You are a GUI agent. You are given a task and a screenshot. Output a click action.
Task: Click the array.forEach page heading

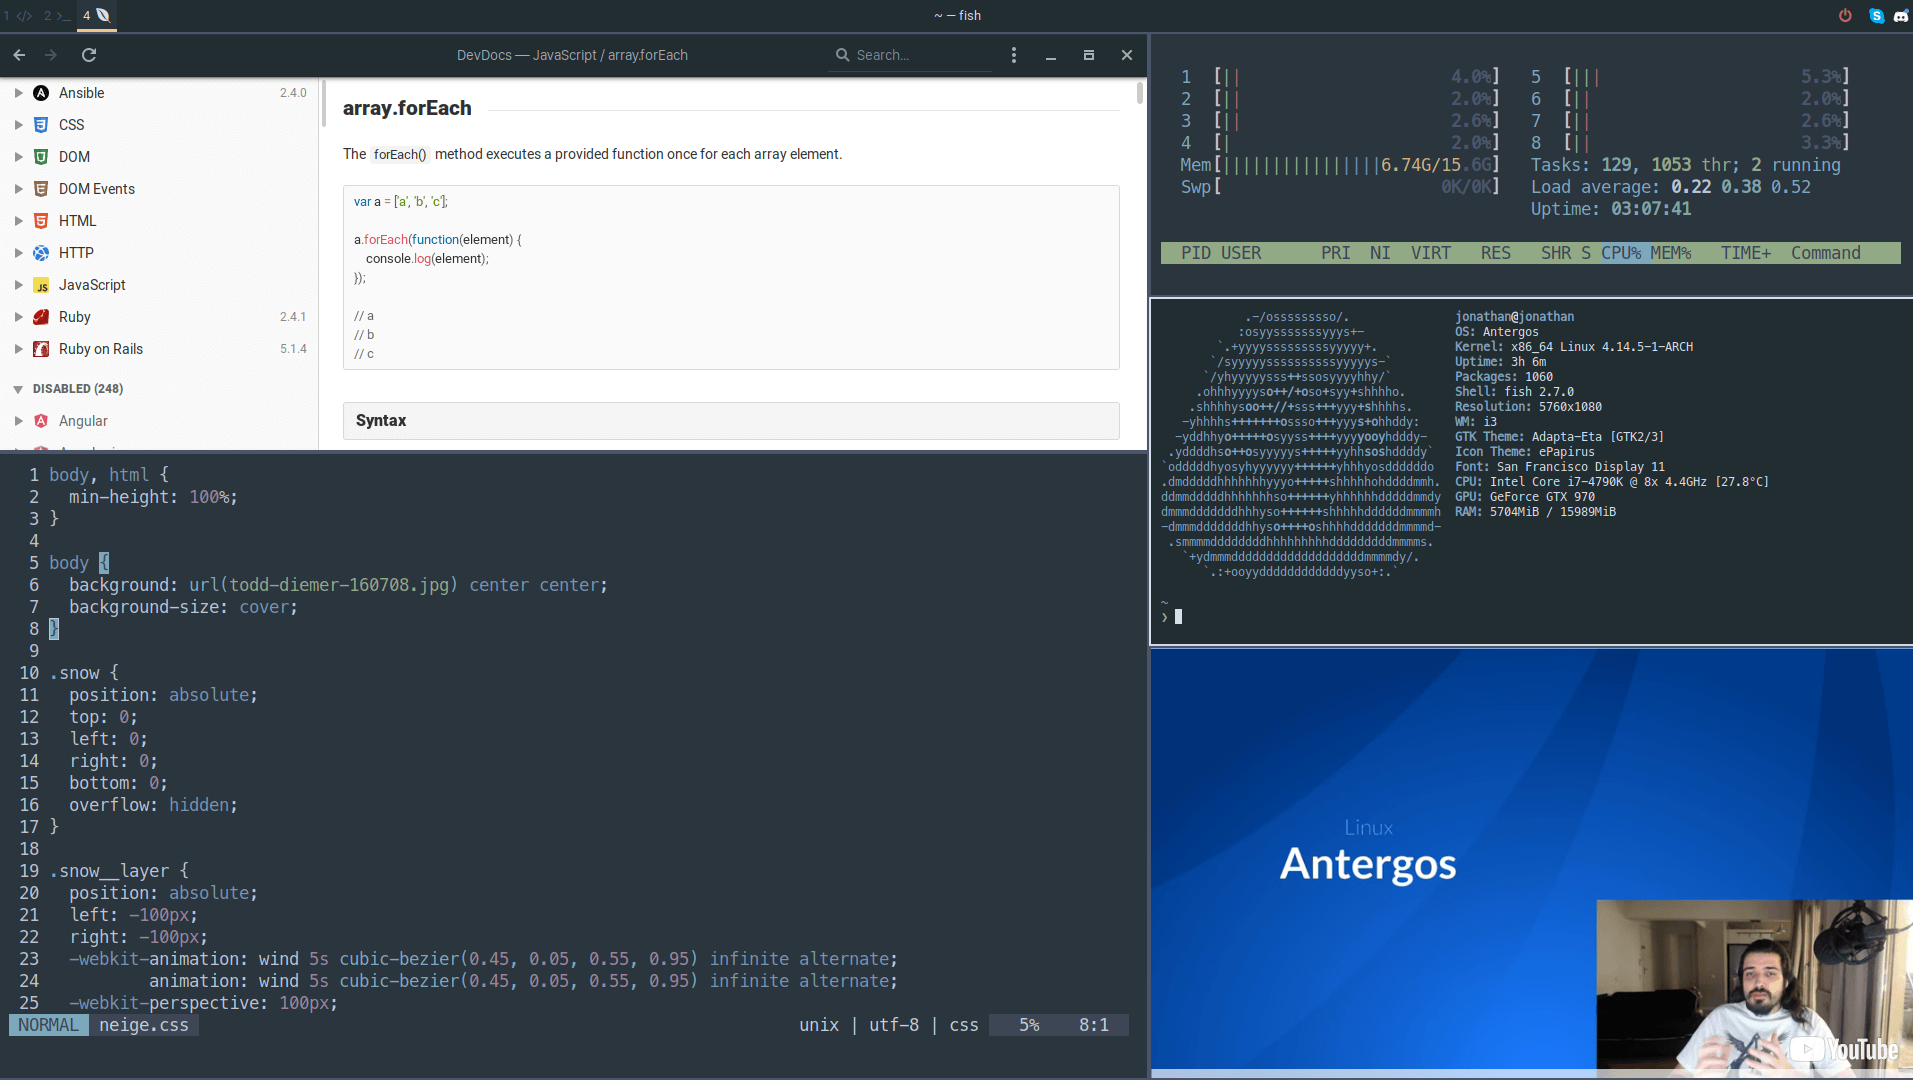(407, 108)
